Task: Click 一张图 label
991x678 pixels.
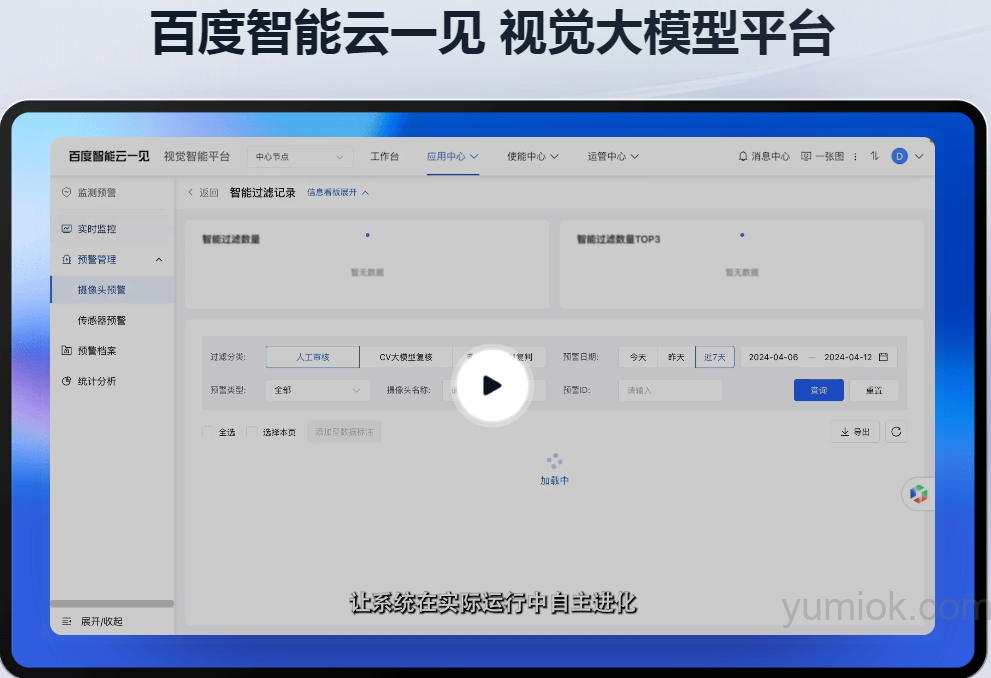Action: [x=829, y=156]
